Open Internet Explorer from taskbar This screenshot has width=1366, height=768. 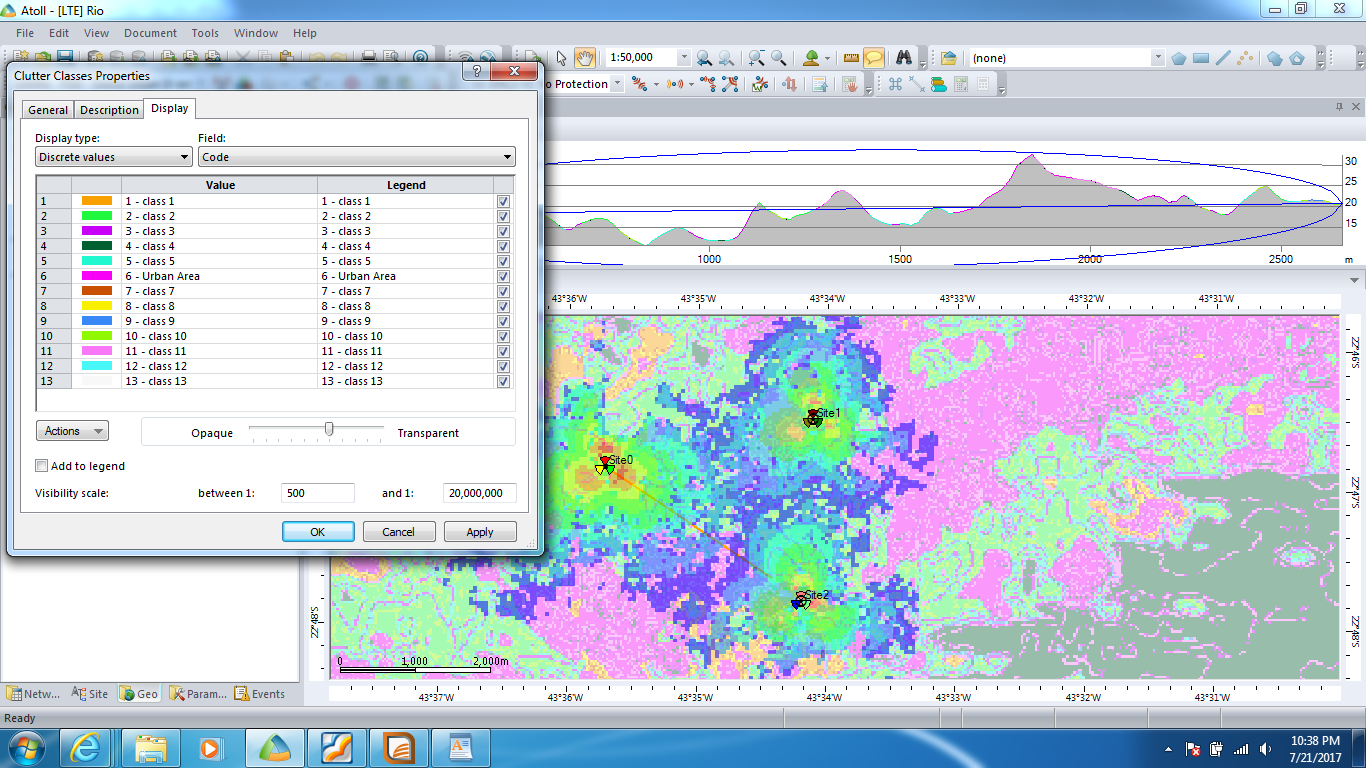click(x=85, y=748)
